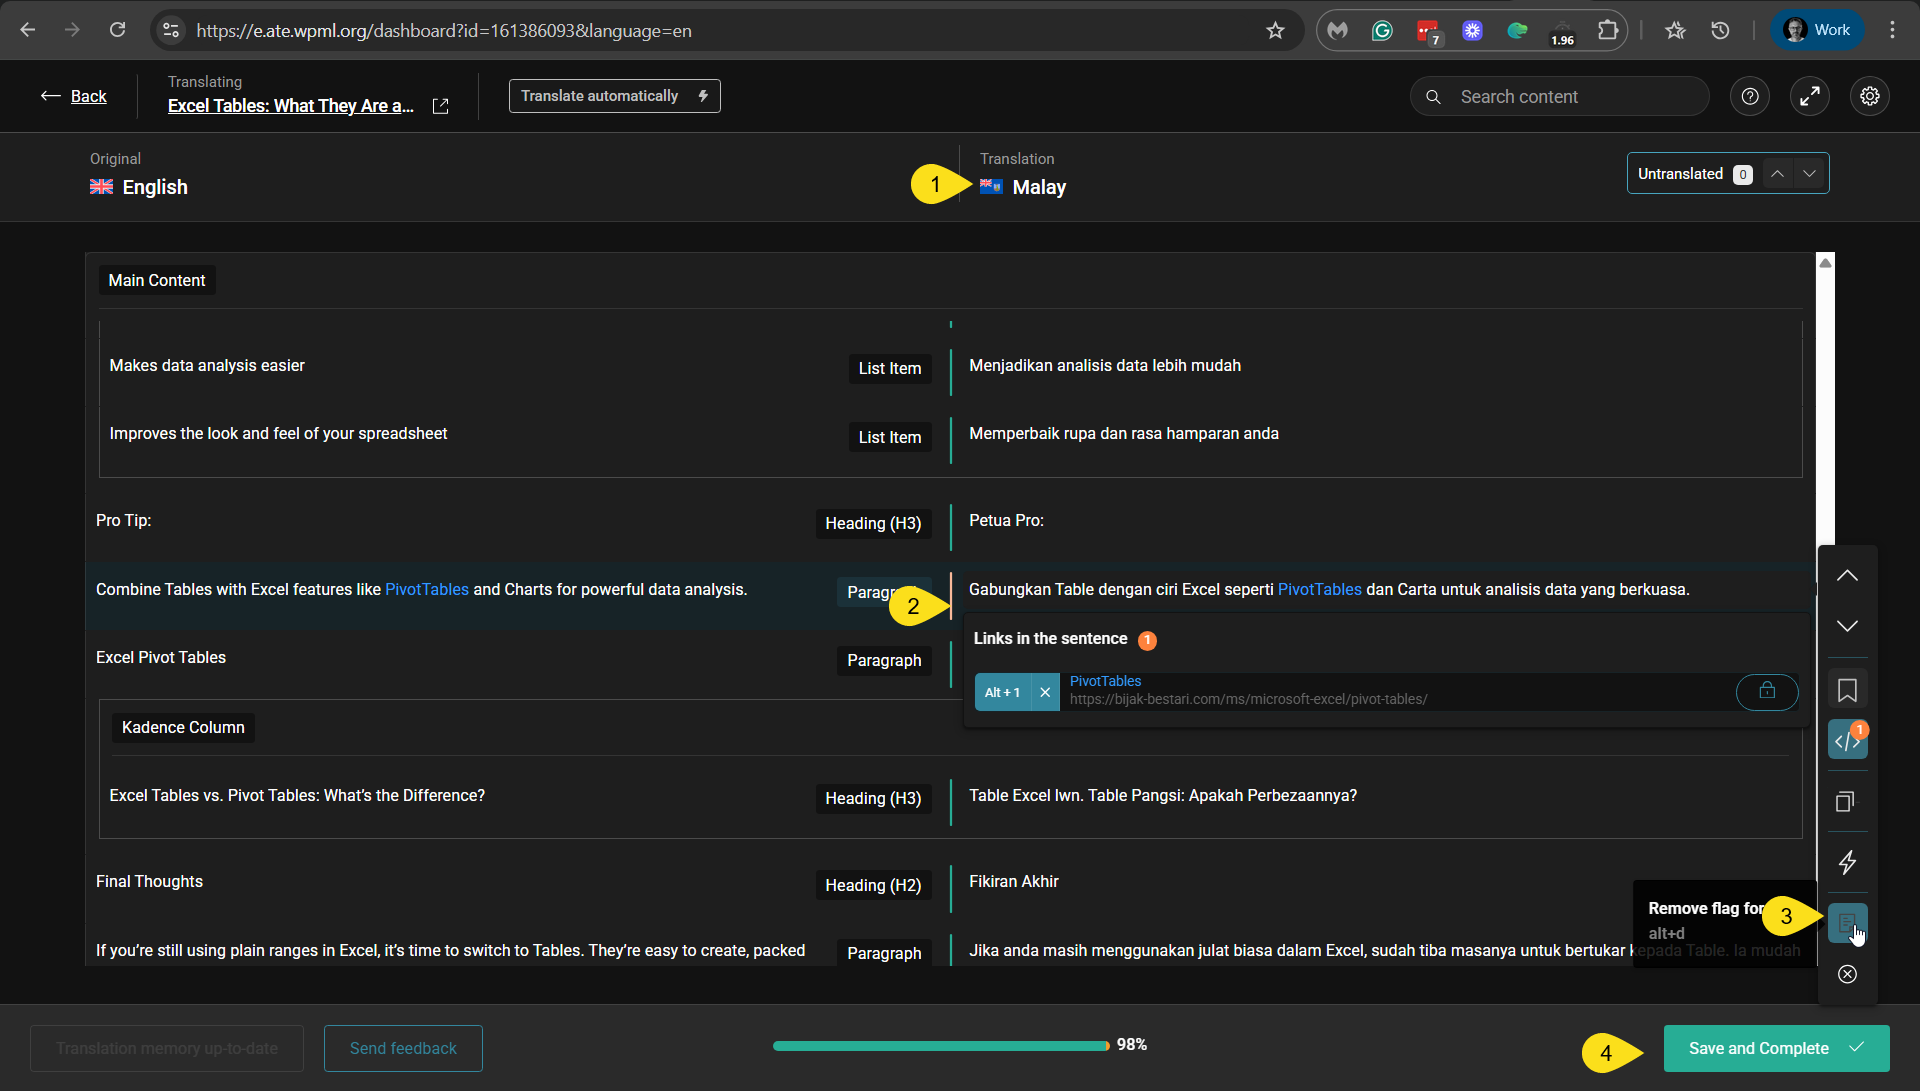
Task: Go to previous untranslated segment chevron
Action: pyautogui.click(x=1777, y=174)
